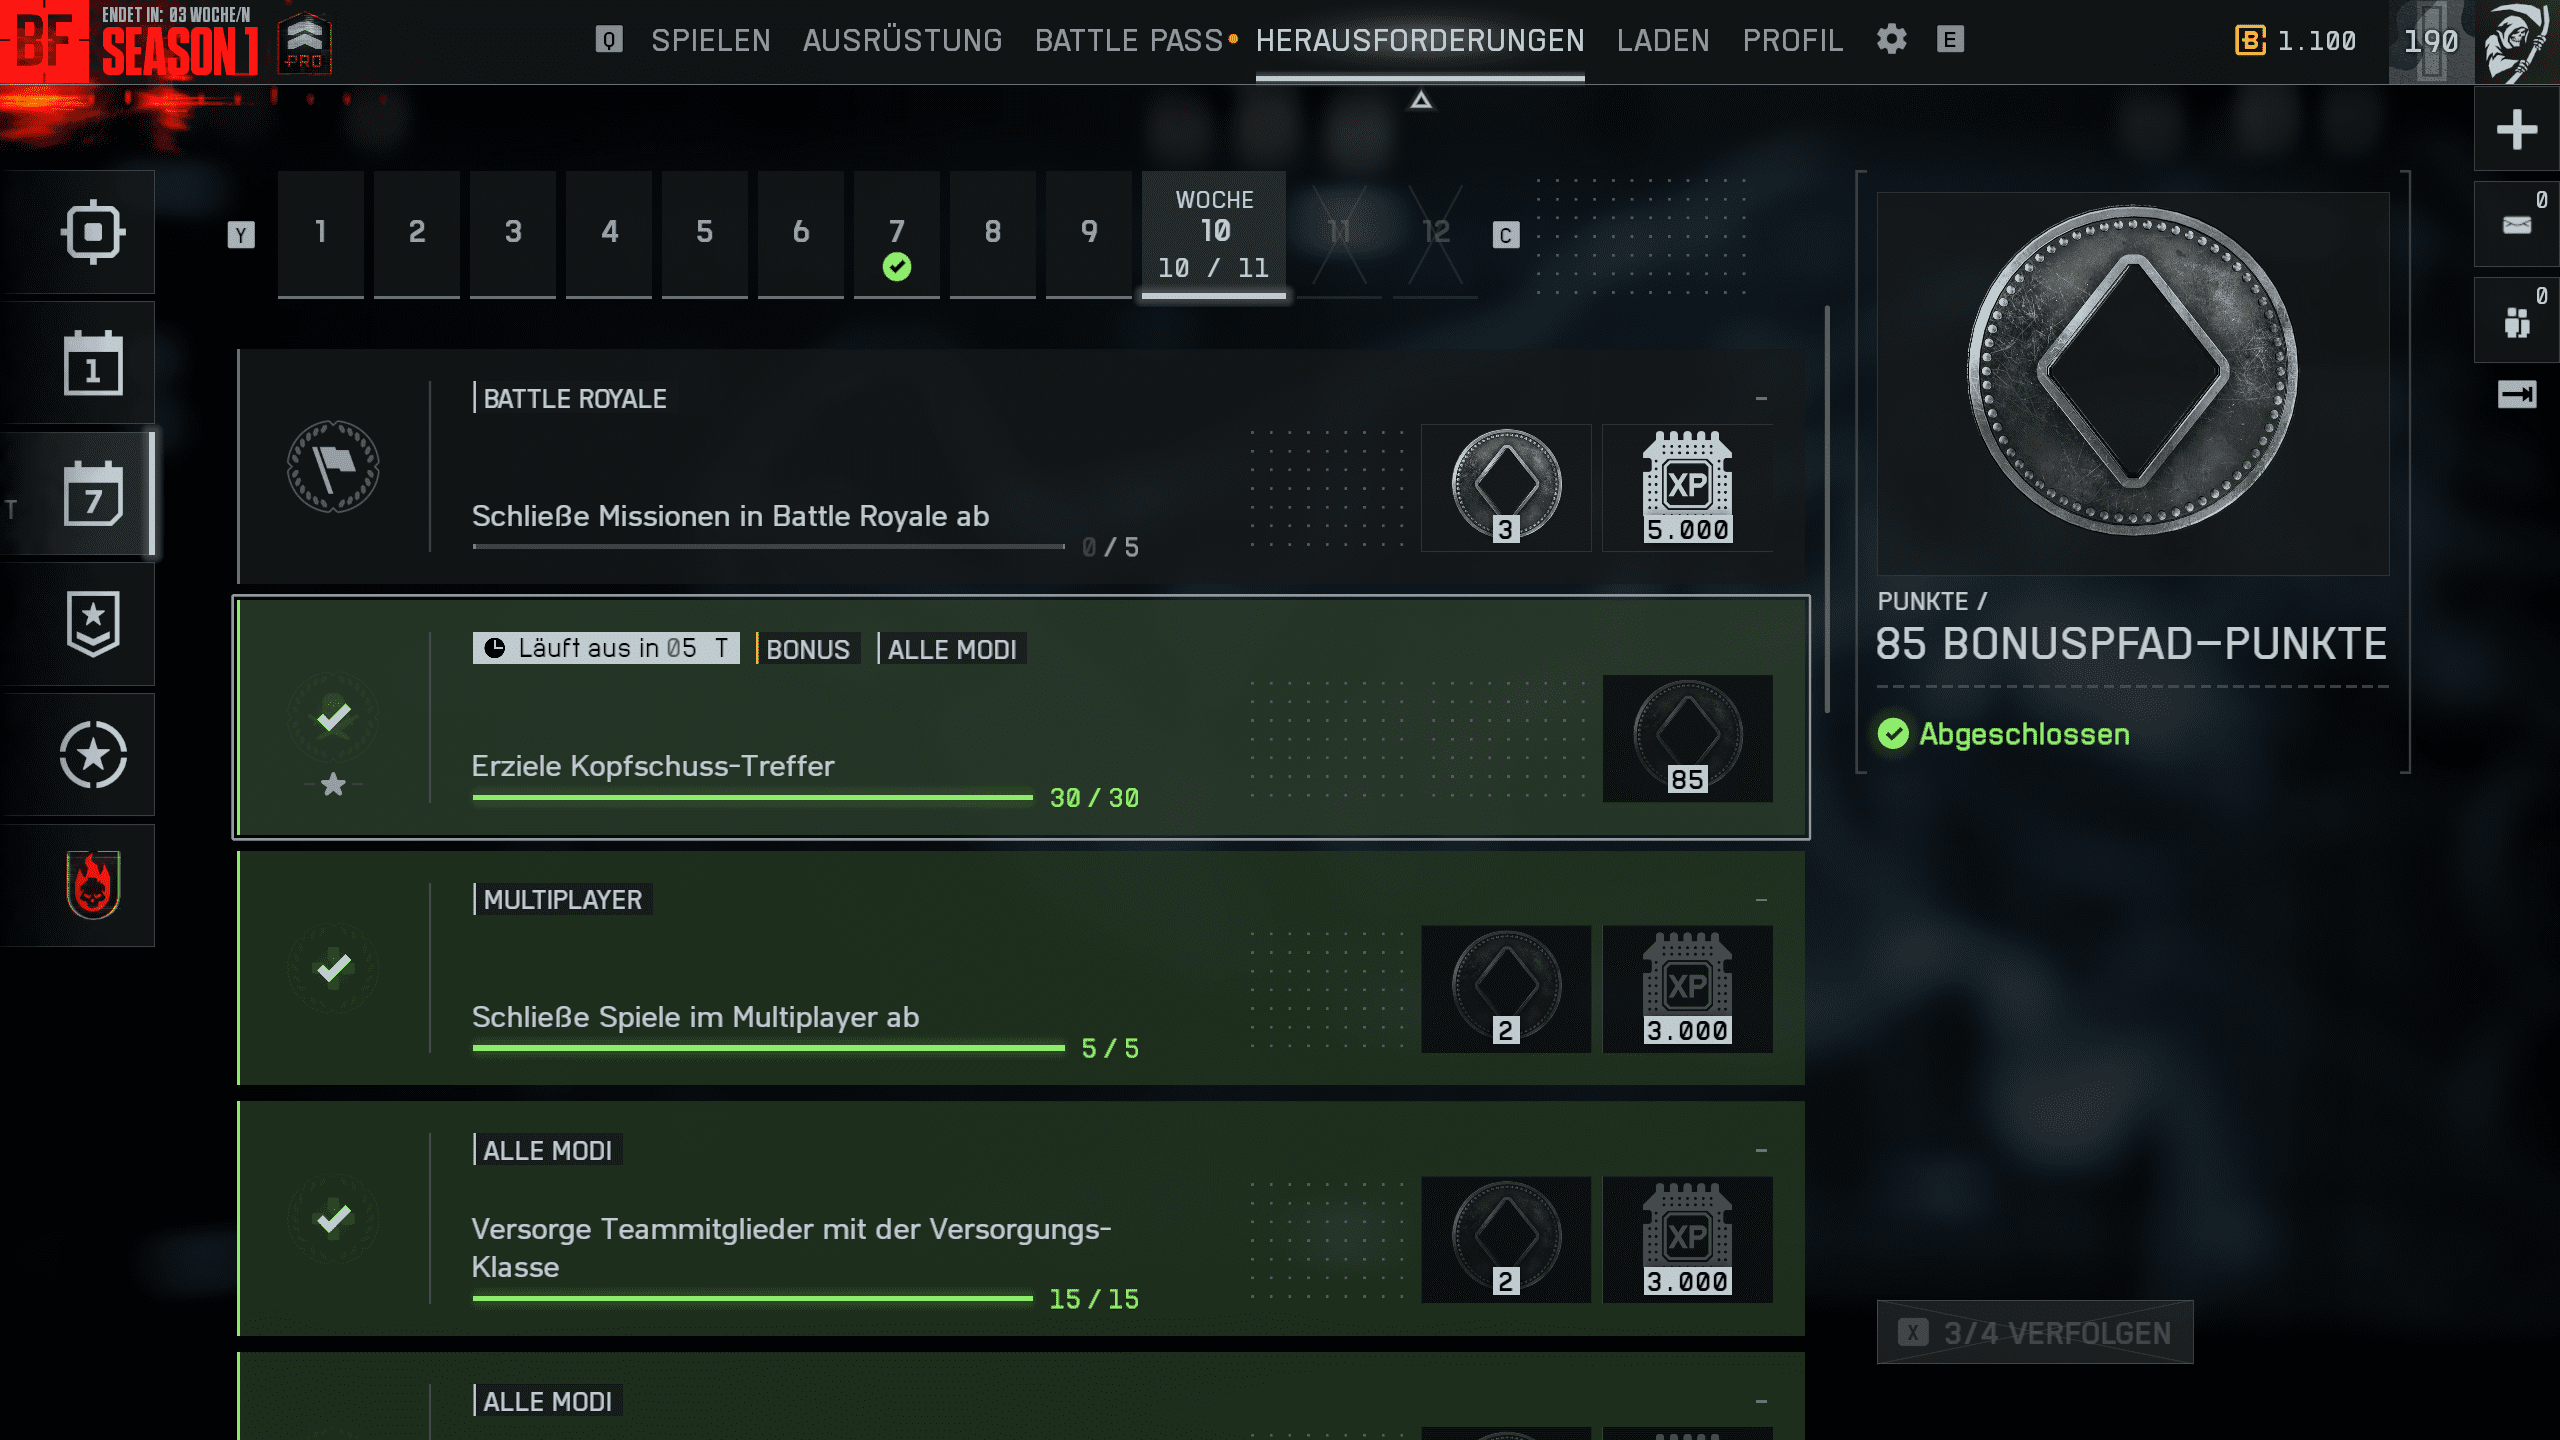The height and width of the screenshot is (1440, 2560).
Task: Click the challenge list scrollbar
Action: [1827, 510]
